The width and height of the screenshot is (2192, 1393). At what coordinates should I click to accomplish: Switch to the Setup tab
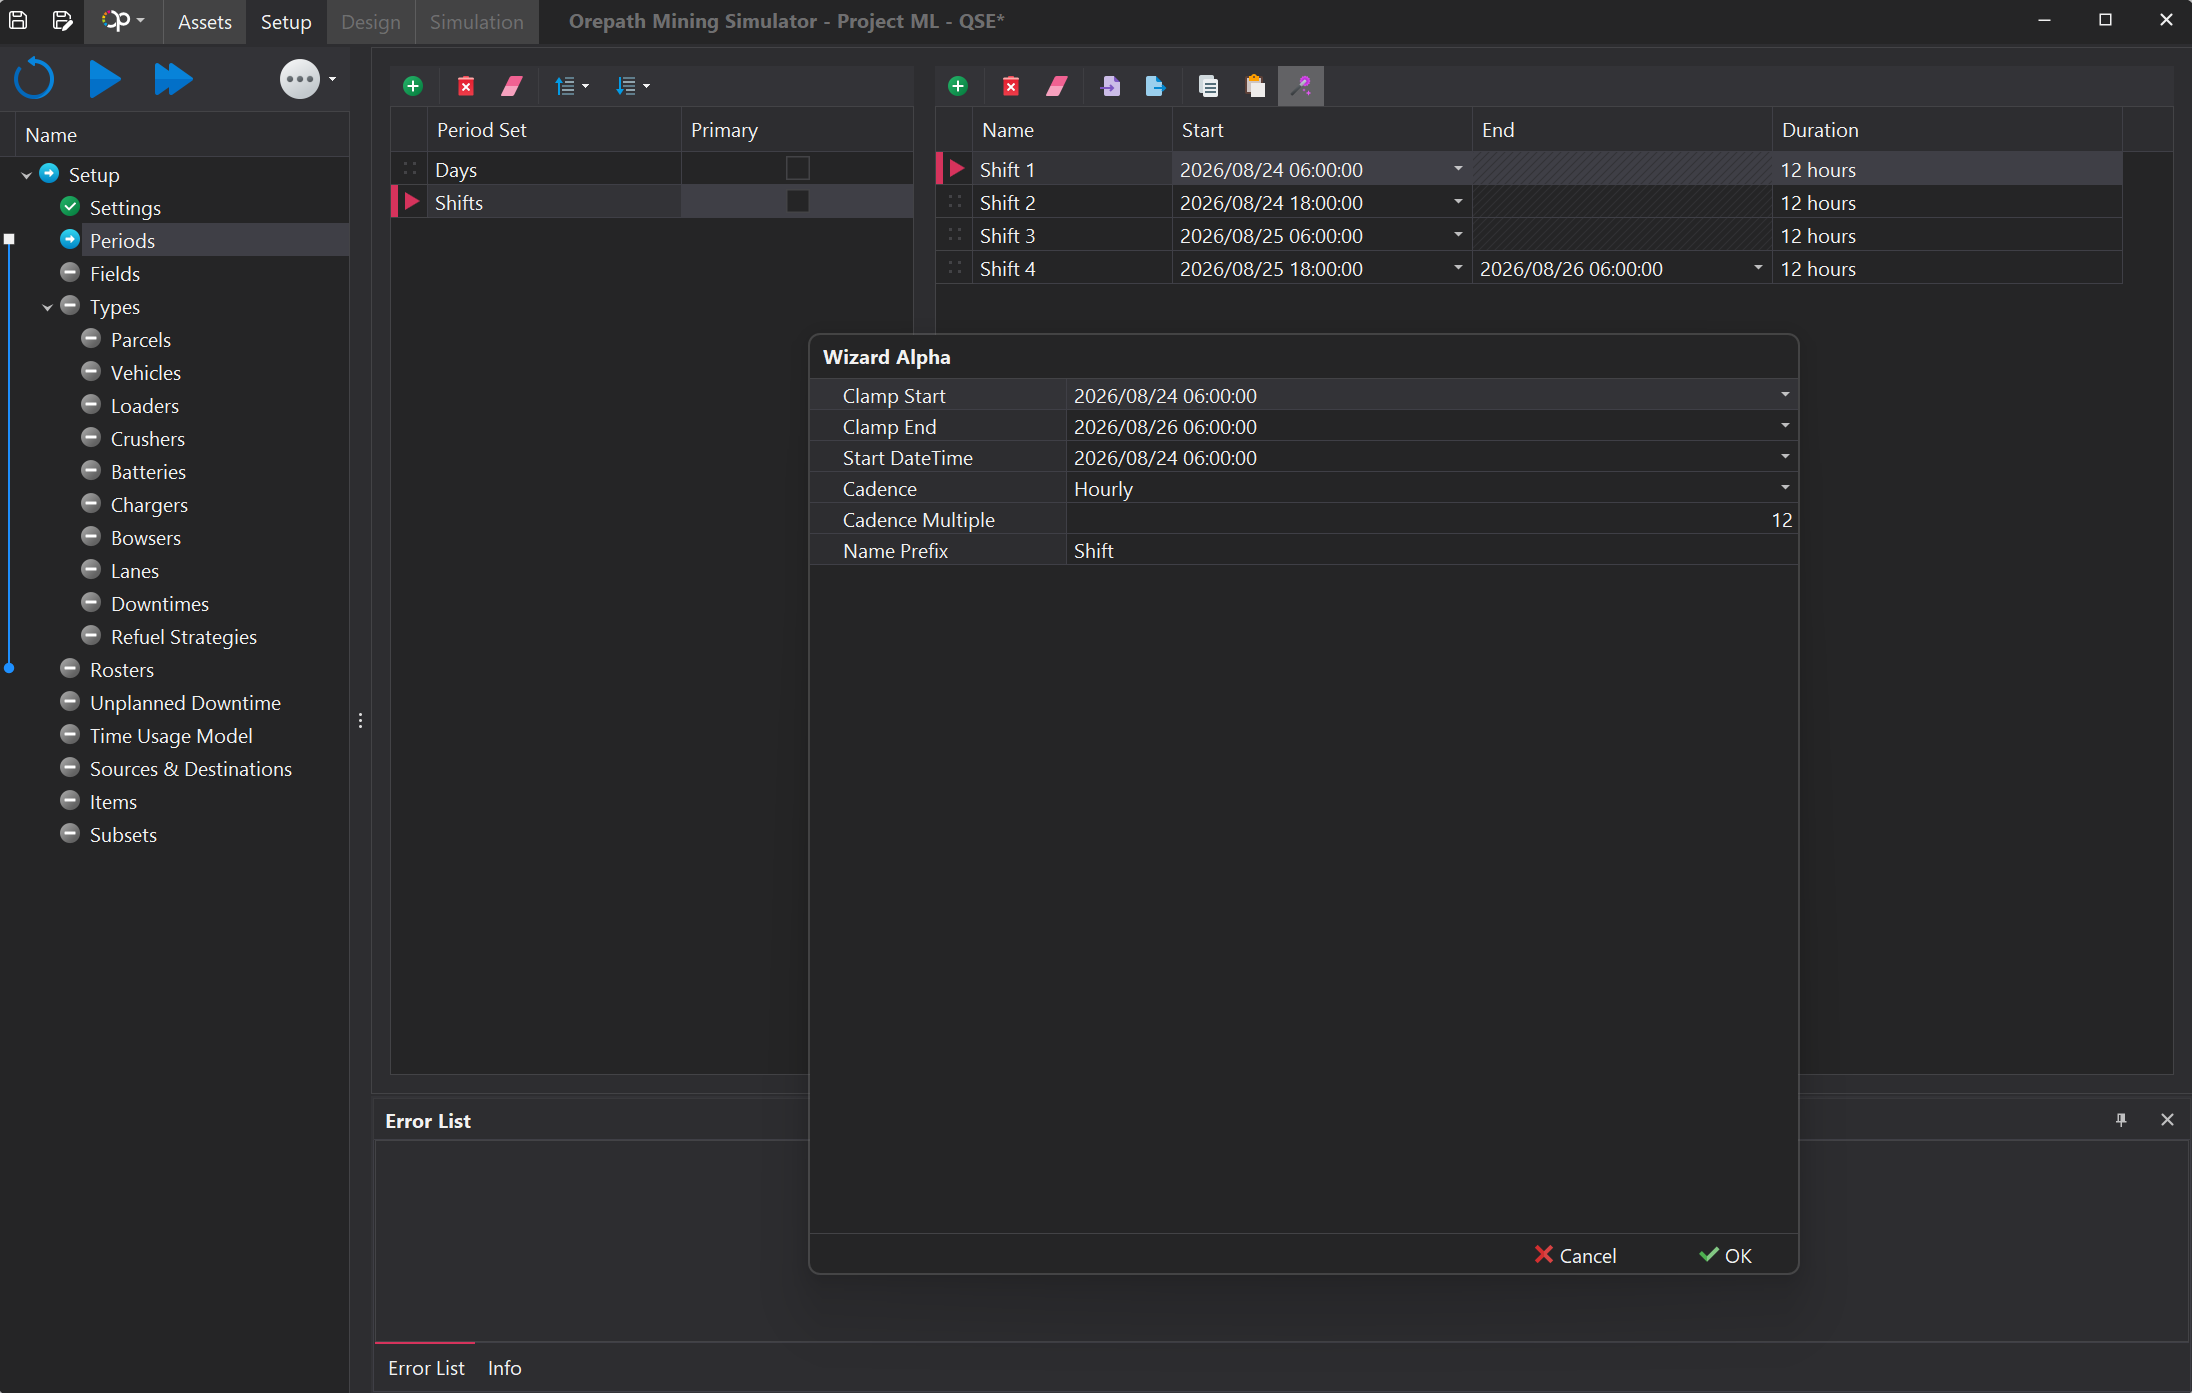[x=286, y=22]
